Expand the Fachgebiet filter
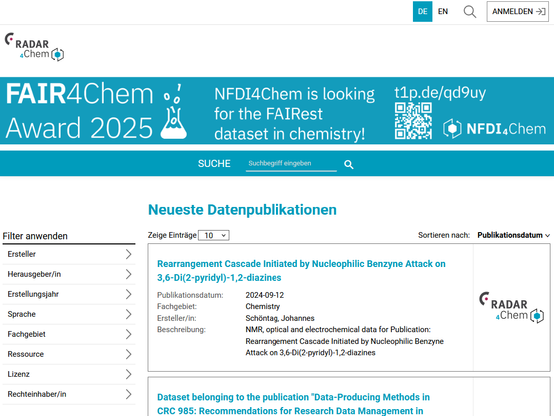 point(69,334)
